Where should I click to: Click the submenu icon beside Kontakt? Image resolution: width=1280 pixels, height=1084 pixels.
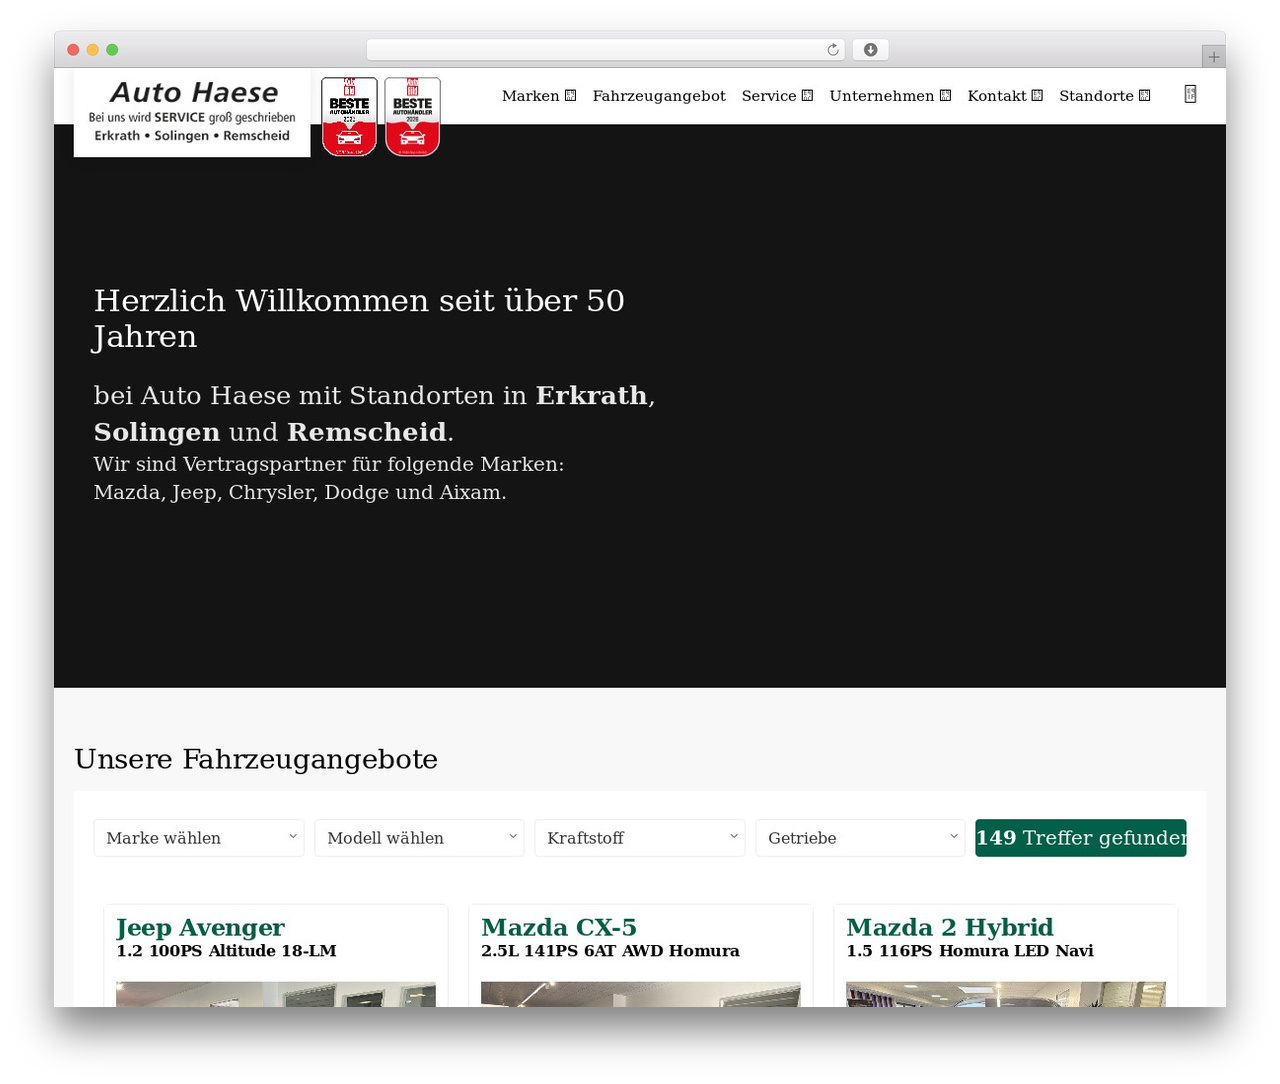(1037, 96)
